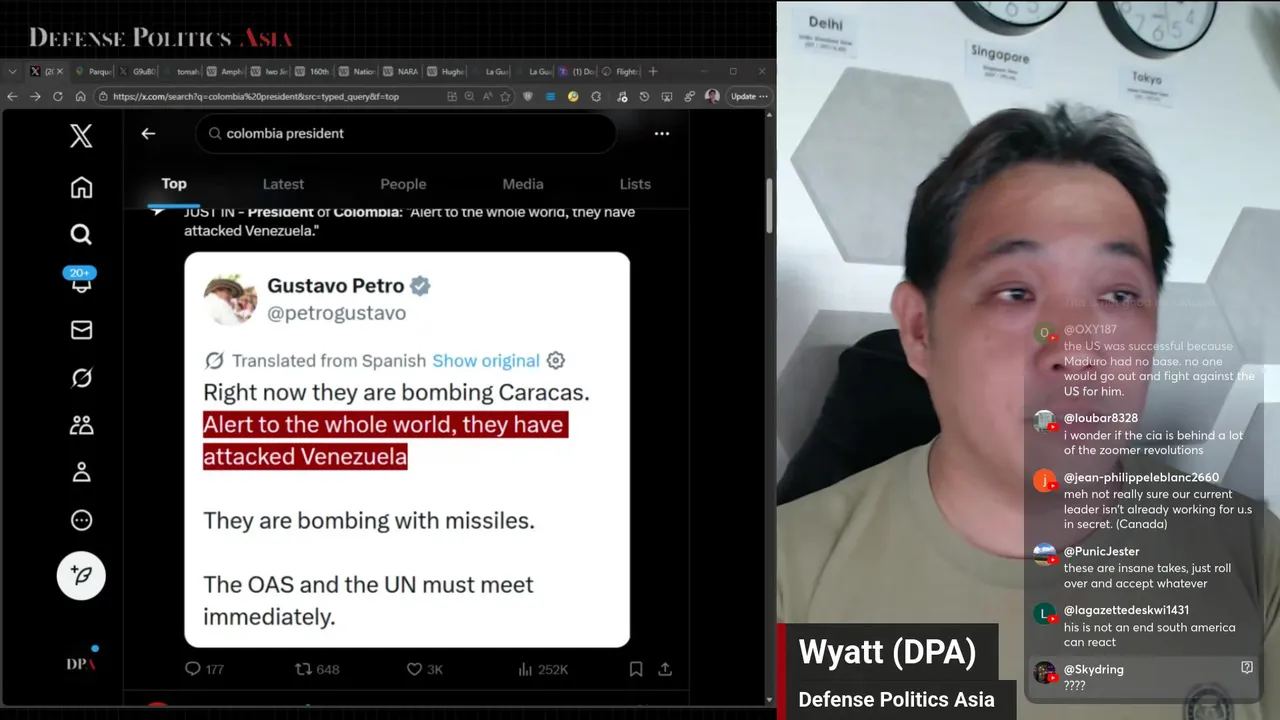1280x720 pixels.
Task: Switch to the '160th' browser tab
Action: coord(311,71)
